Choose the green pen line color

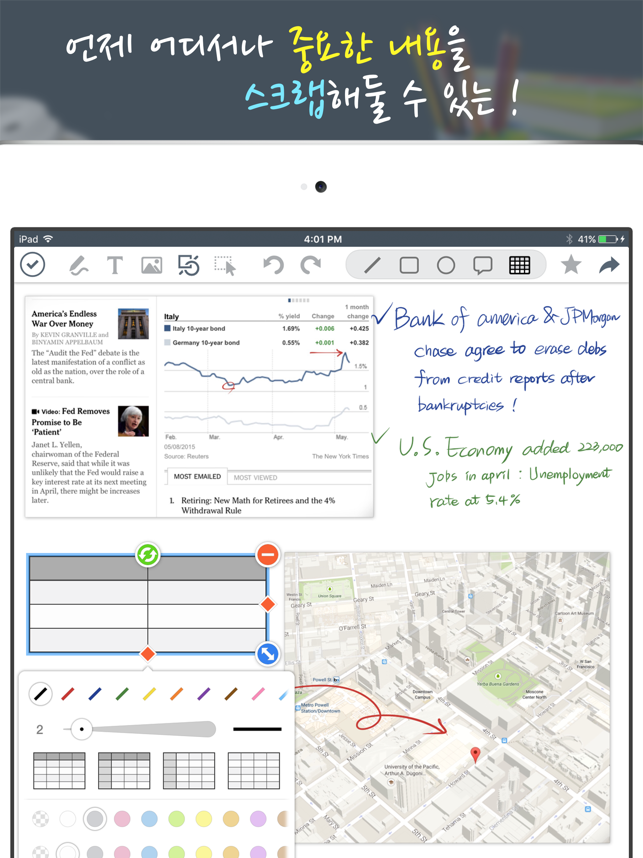pos(122,694)
